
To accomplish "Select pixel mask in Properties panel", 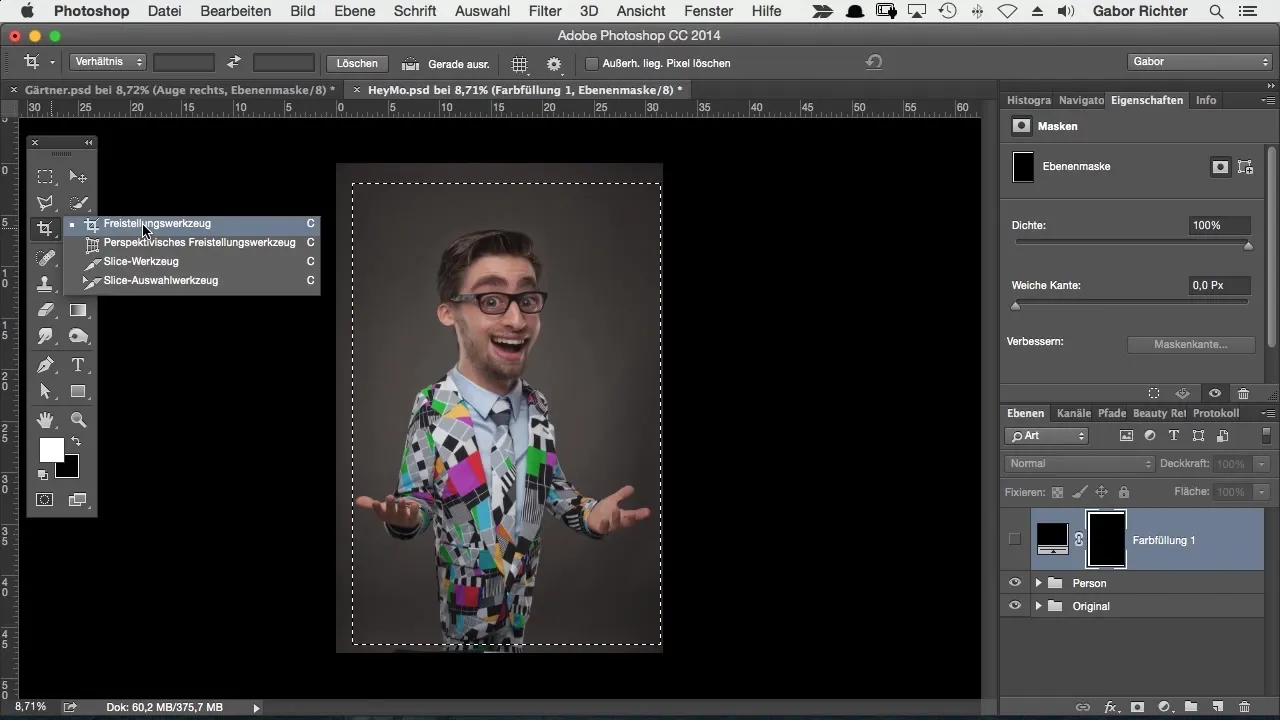I will coord(1220,168).
